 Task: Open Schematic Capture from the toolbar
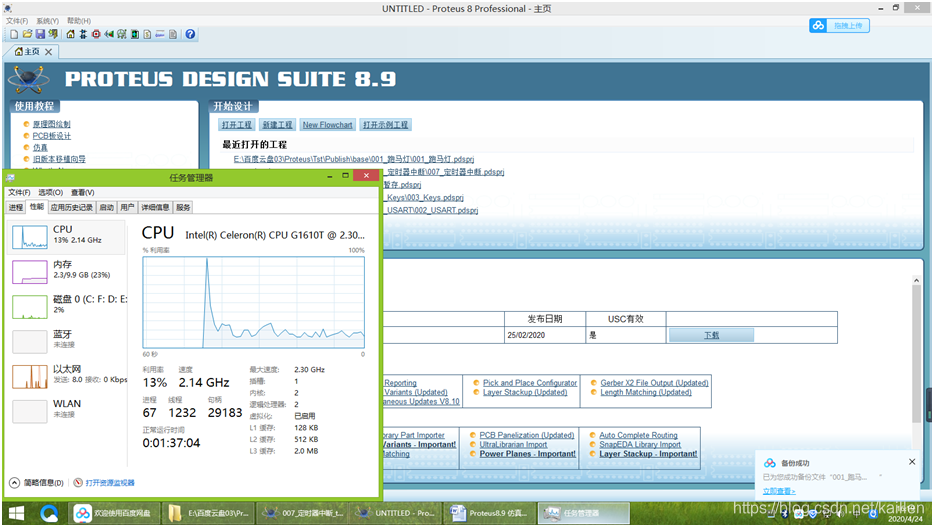coord(83,34)
